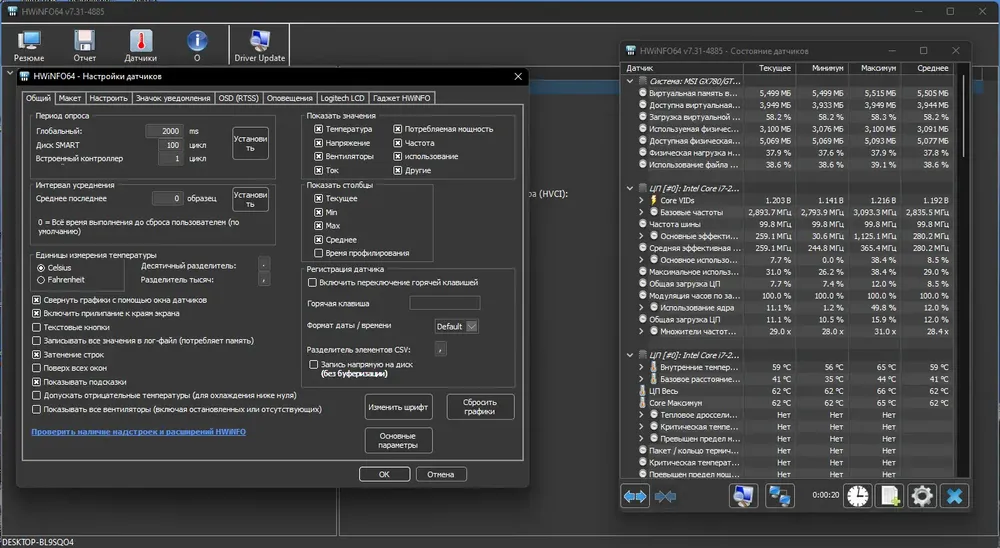Reset the sensor timer clock icon
The width and height of the screenshot is (1000, 548).
coord(858,496)
